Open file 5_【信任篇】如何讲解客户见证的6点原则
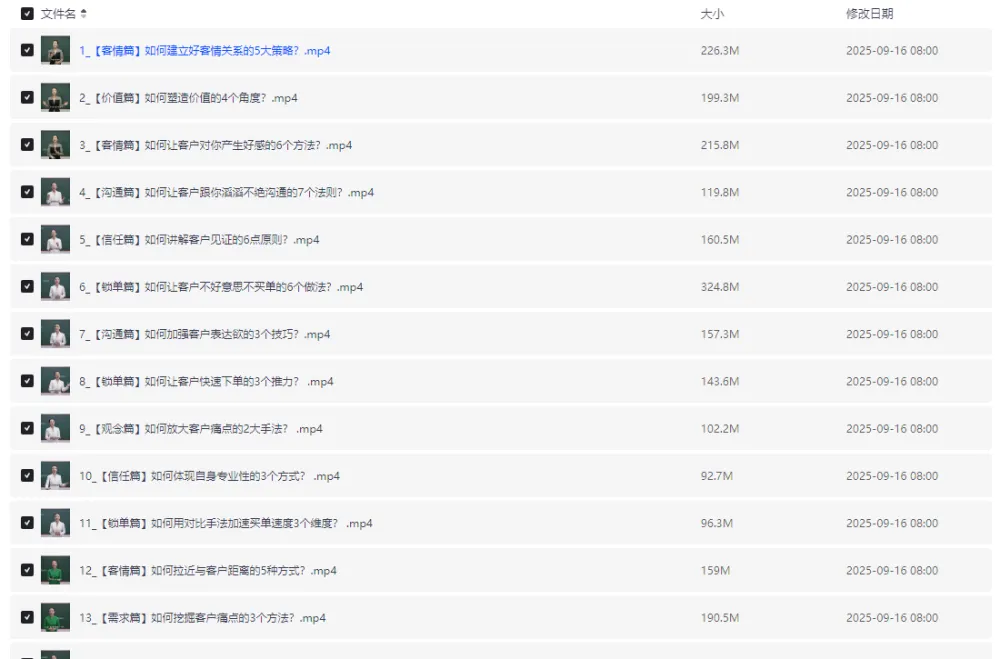The height and width of the screenshot is (659, 1000). pos(199,240)
